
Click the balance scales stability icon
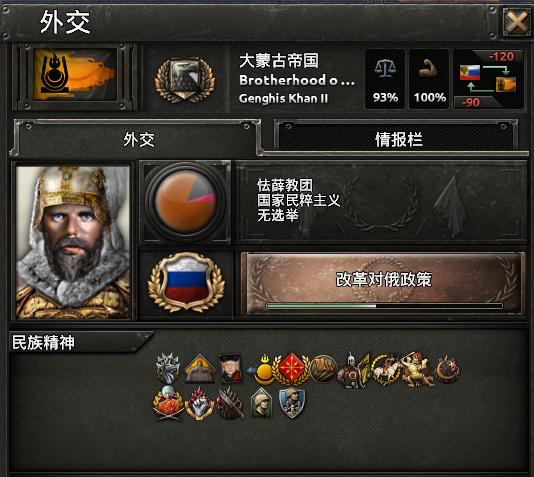coord(385,68)
